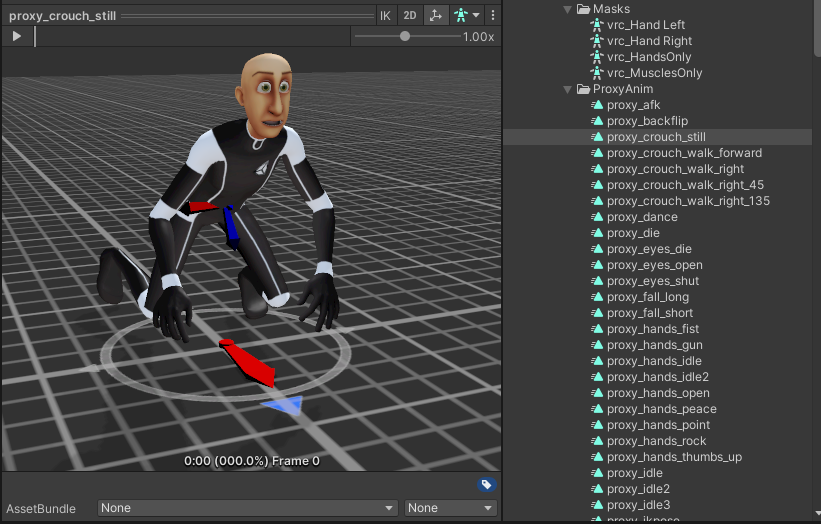This screenshot has width=821, height=524.
Task: Select proxy_crouch_walk_right_135 clip
Action: tap(689, 201)
